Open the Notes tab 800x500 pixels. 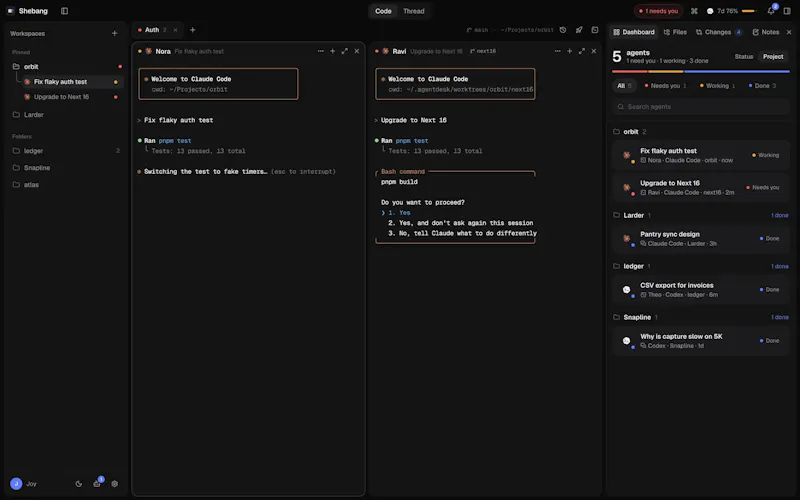point(765,32)
